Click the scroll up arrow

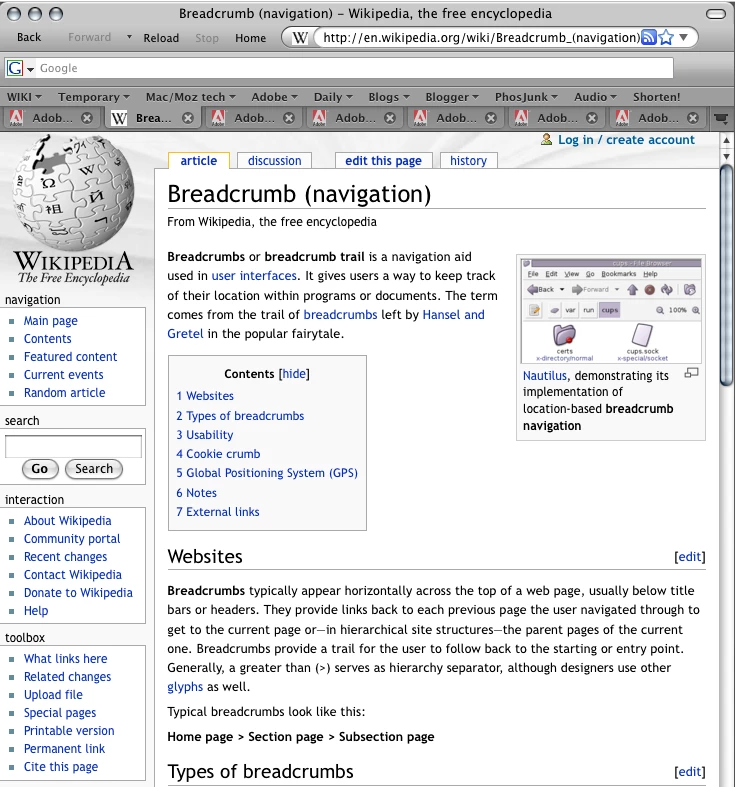coord(726,140)
